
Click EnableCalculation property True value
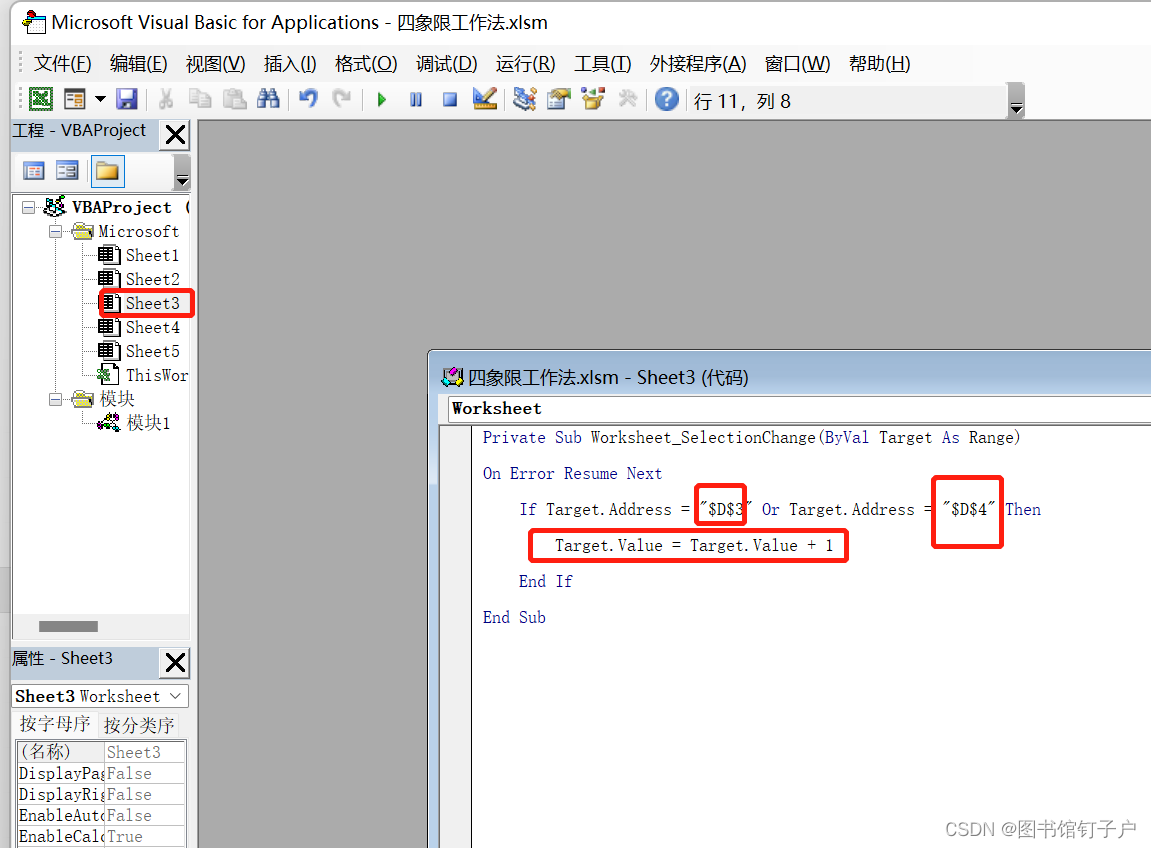(145, 837)
